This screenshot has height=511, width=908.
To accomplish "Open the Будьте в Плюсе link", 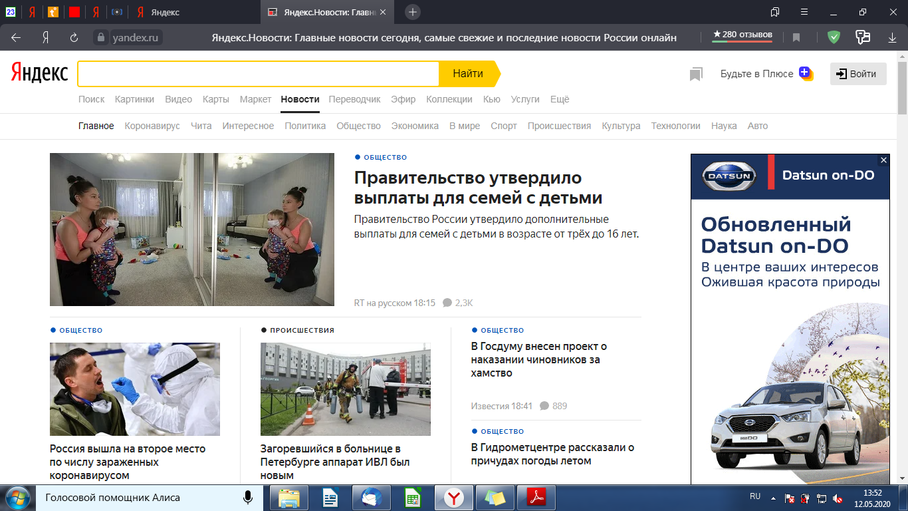I will pyautogui.click(x=766, y=74).
